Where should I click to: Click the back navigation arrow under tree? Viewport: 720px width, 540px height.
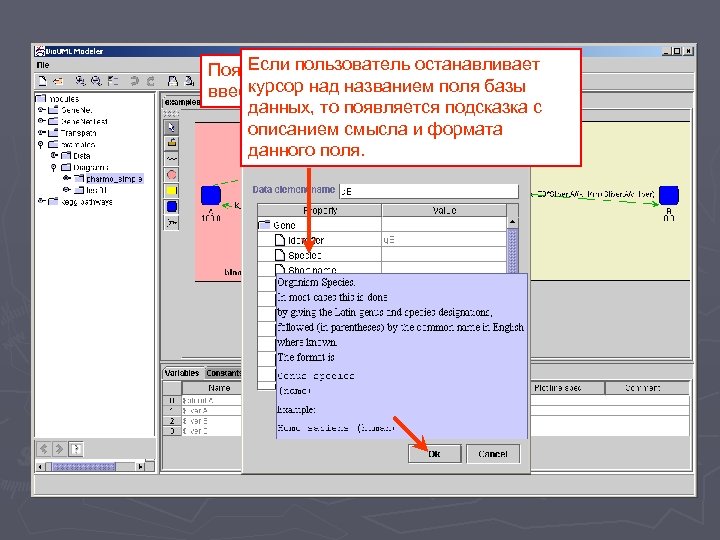[44, 449]
